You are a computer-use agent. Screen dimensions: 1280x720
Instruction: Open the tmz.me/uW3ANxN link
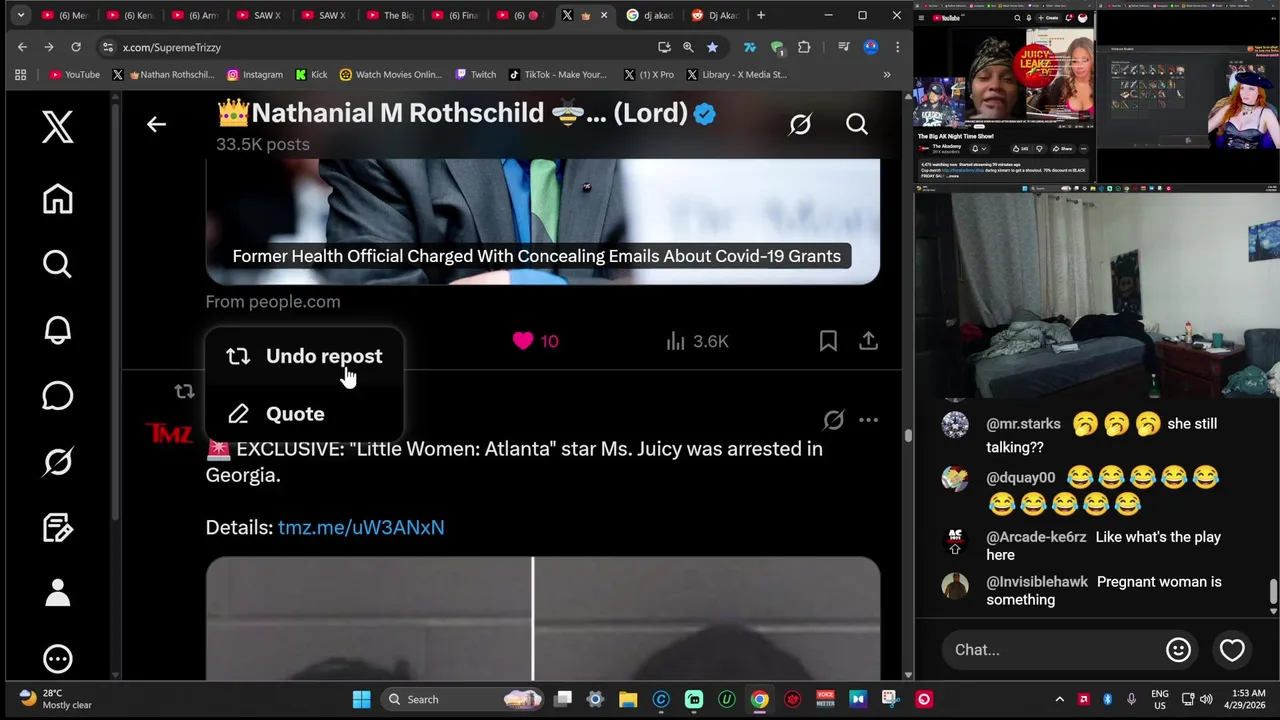361,527
